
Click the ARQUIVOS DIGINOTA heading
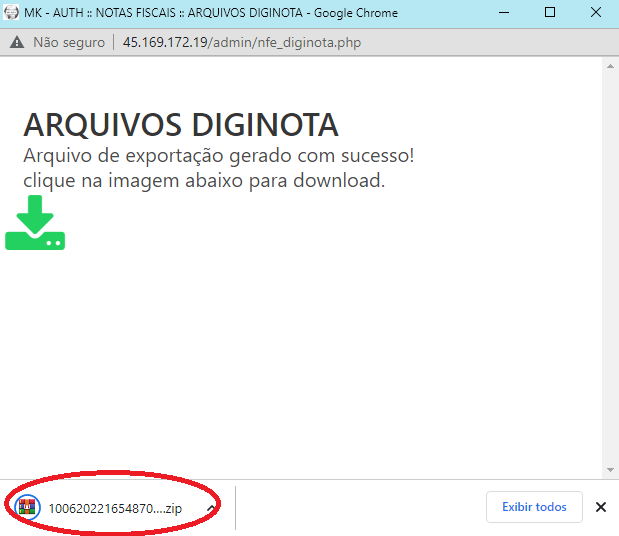[181, 125]
